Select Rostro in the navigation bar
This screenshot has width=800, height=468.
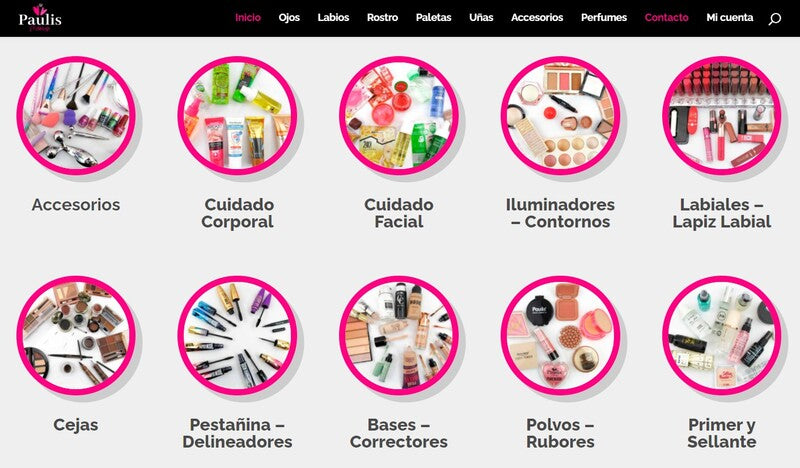(x=382, y=17)
